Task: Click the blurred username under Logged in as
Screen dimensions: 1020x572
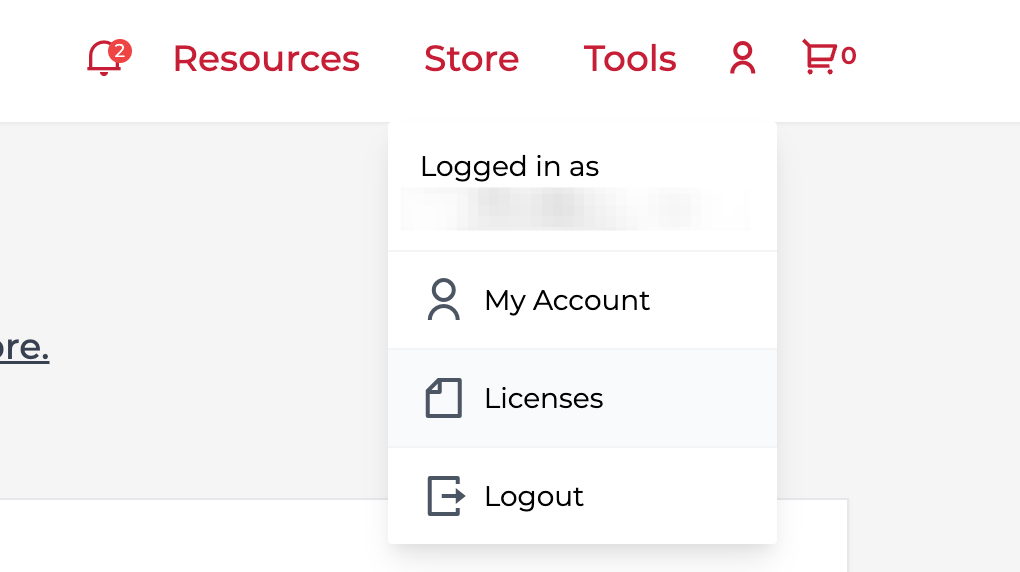Action: coord(575,208)
